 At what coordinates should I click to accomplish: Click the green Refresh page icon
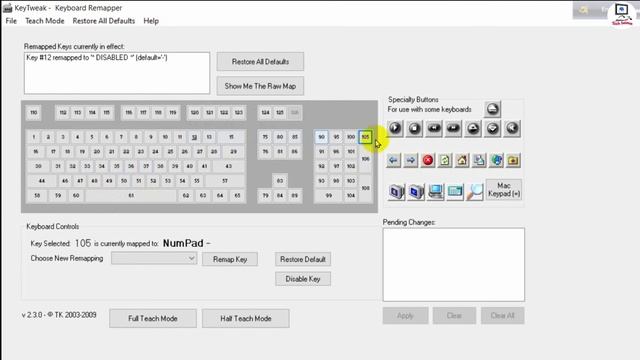tap(445, 160)
